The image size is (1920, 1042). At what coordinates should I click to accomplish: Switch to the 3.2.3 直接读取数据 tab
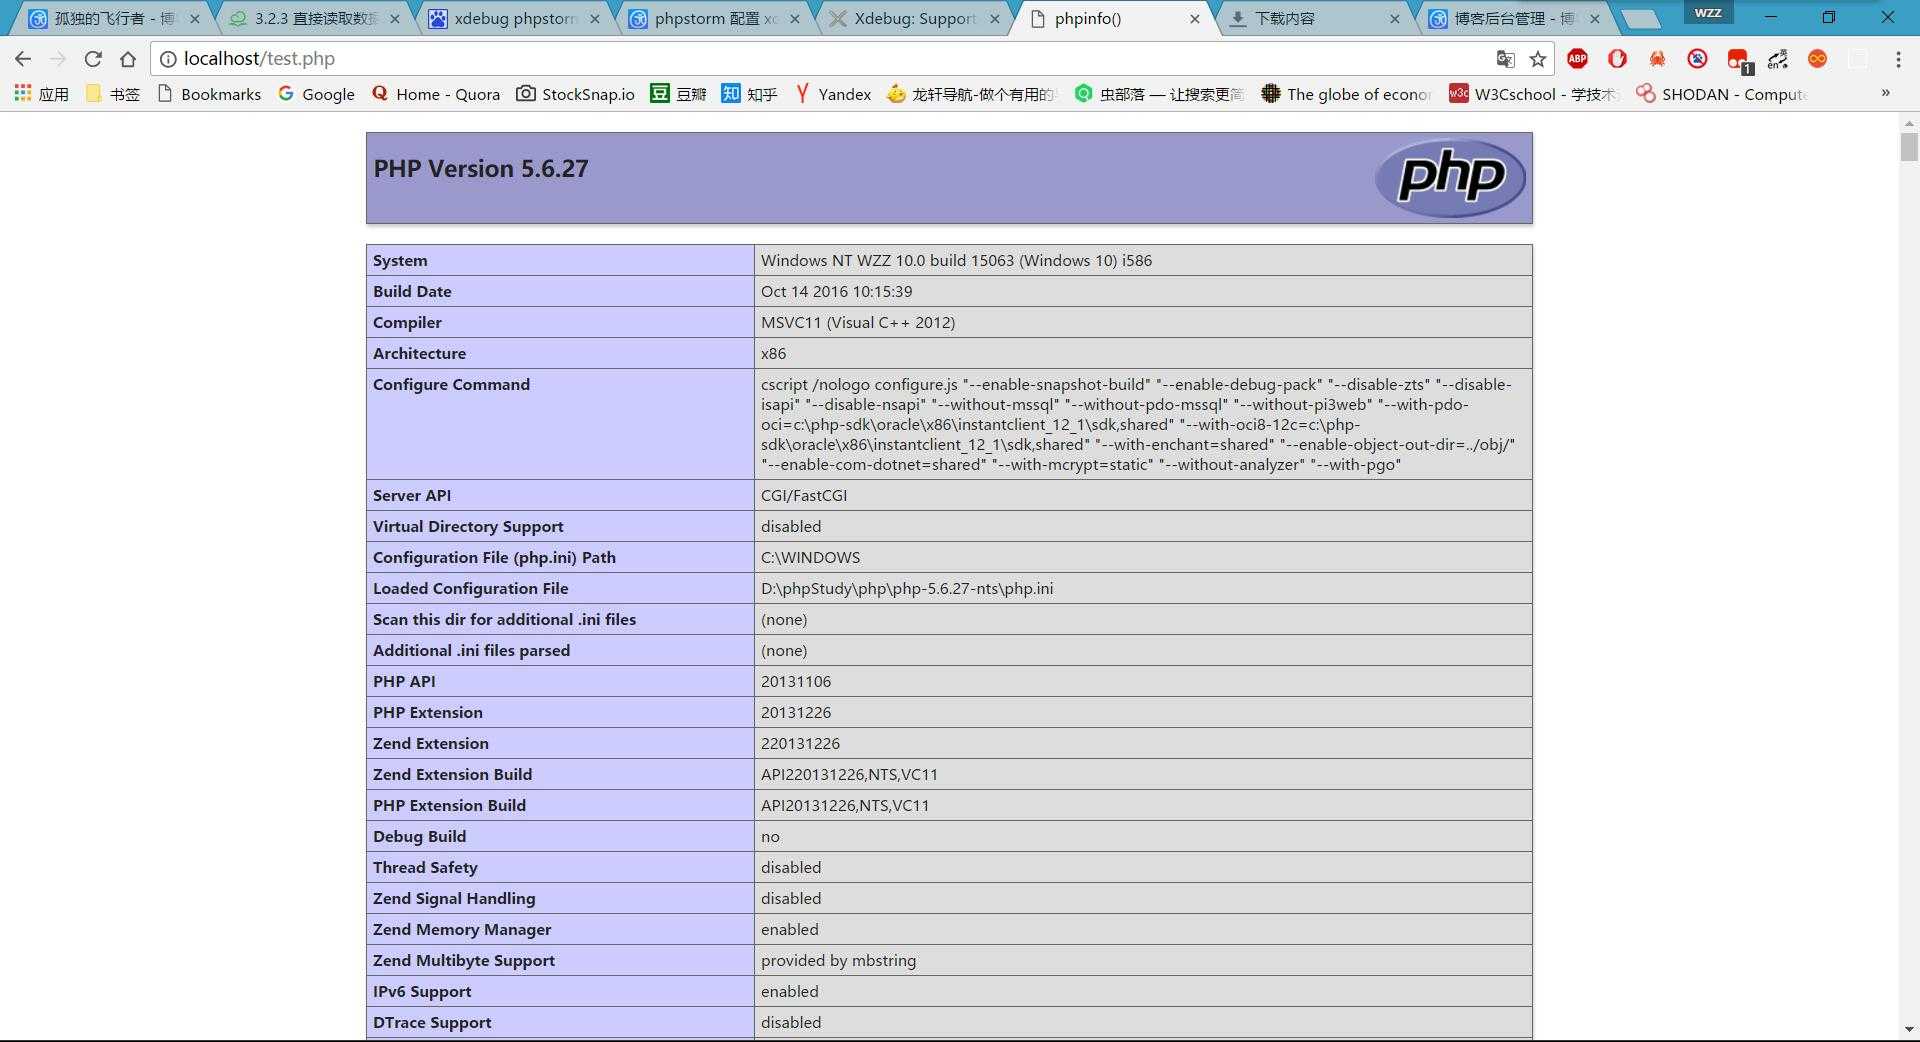coord(312,19)
